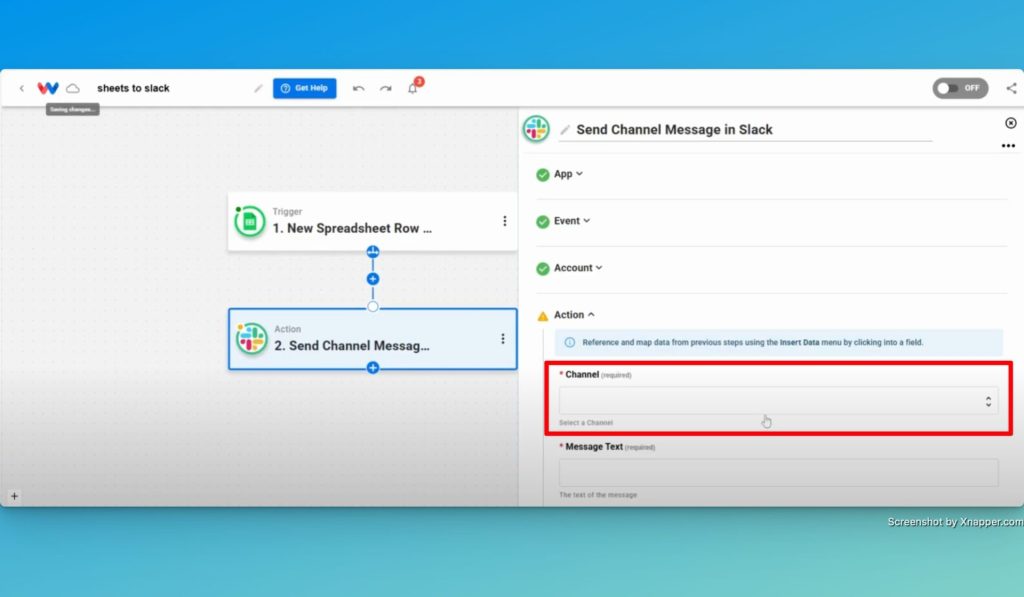Go back using the left arrow
Image resolution: width=1024 pixels, height=597 pixels.
tap(22, 88)
